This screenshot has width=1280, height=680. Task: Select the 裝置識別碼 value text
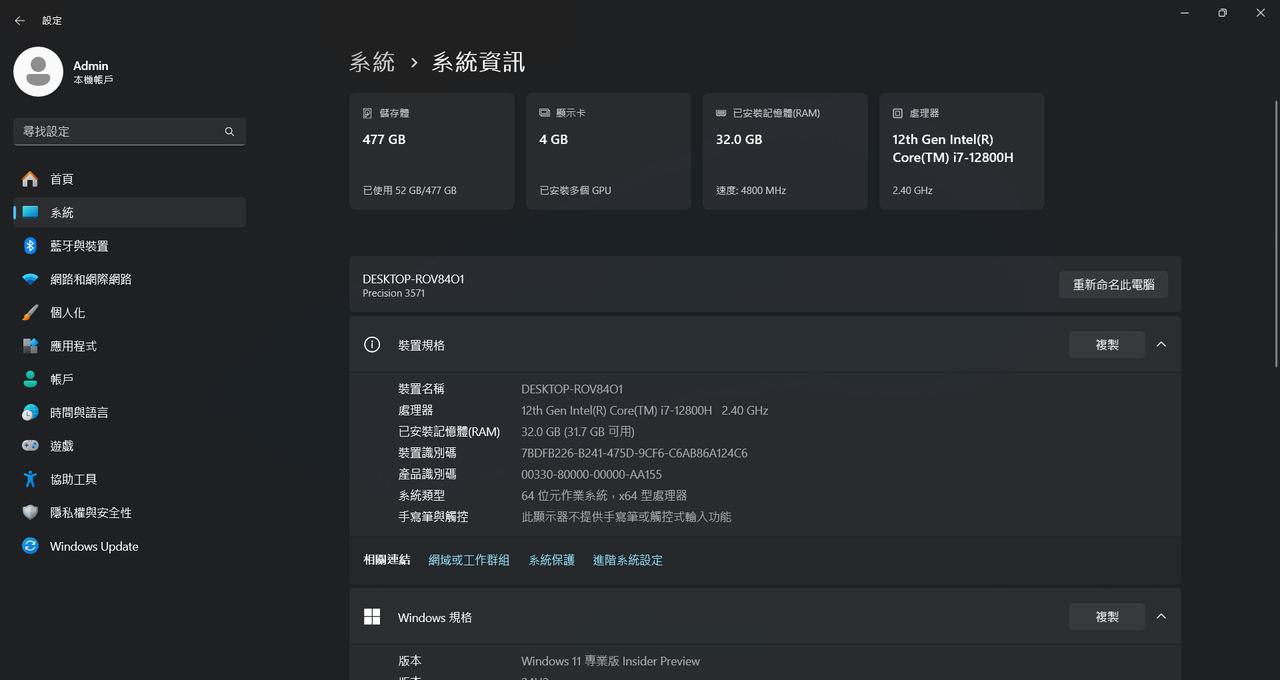[x=634, y=453]
